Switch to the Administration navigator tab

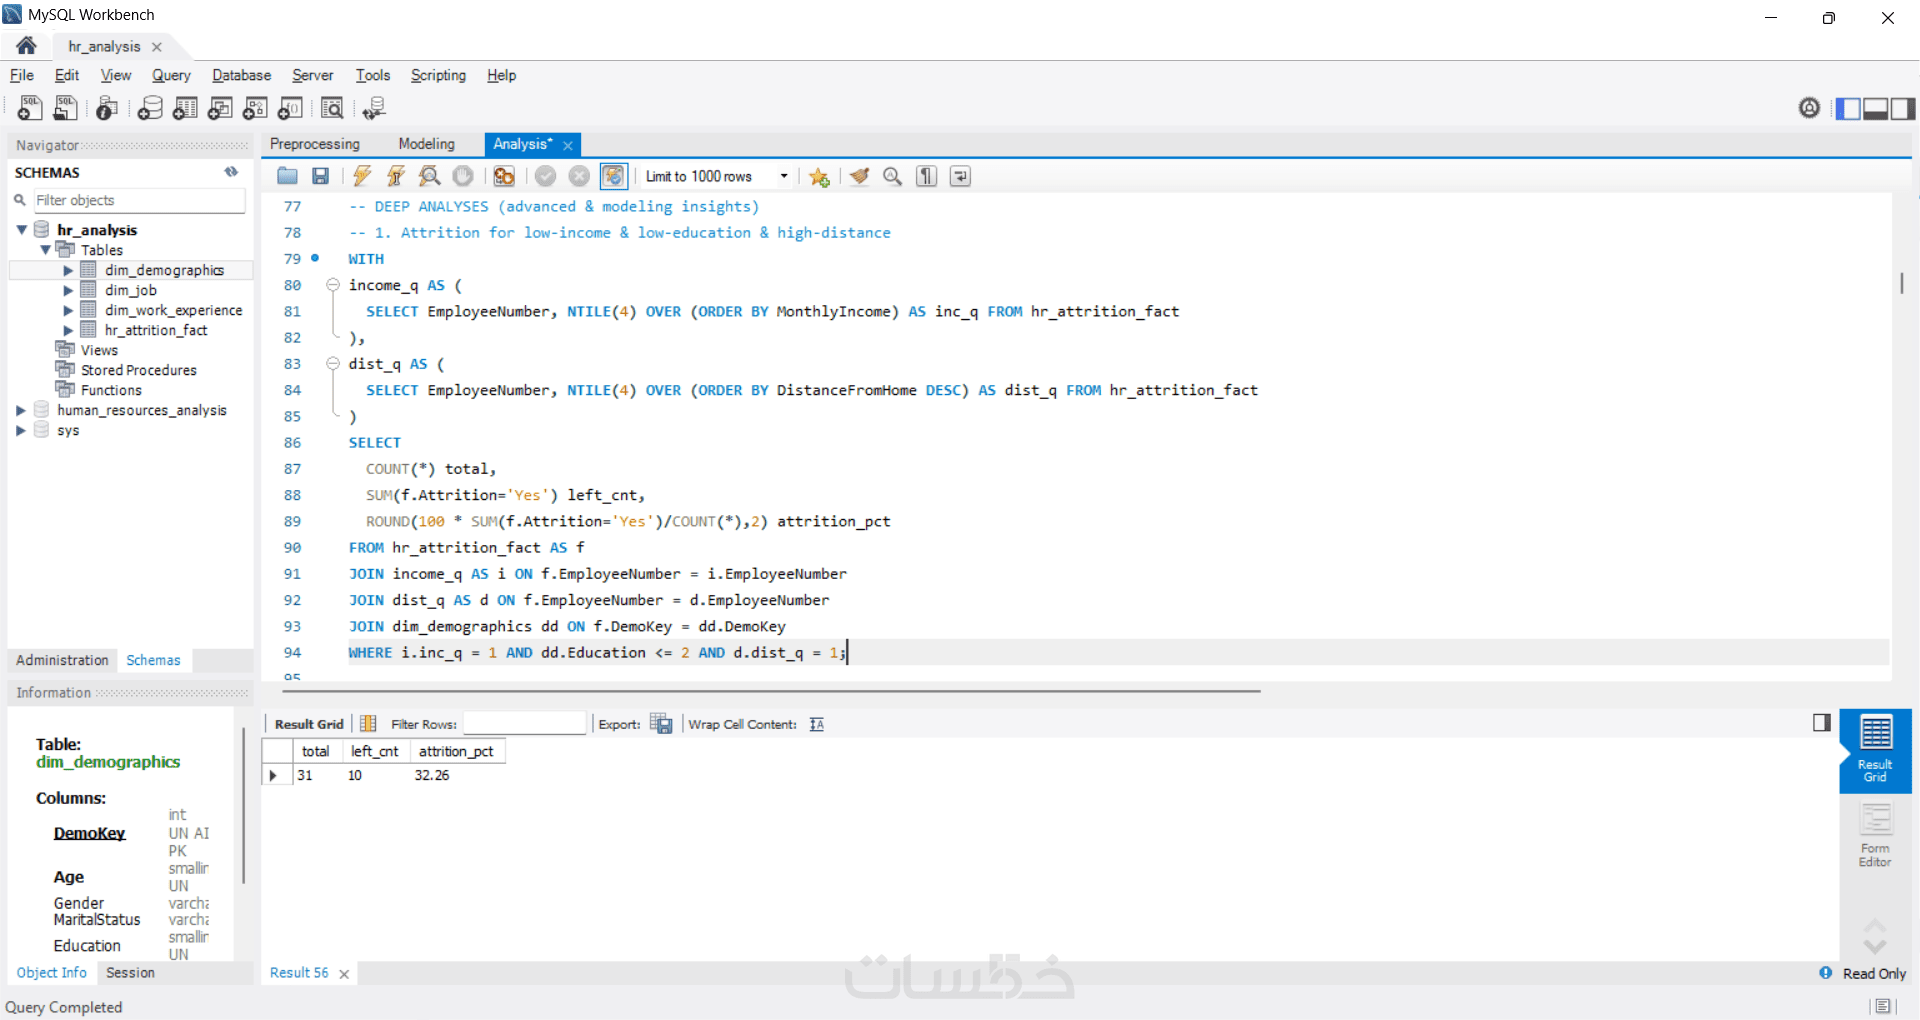coord(62,660)
